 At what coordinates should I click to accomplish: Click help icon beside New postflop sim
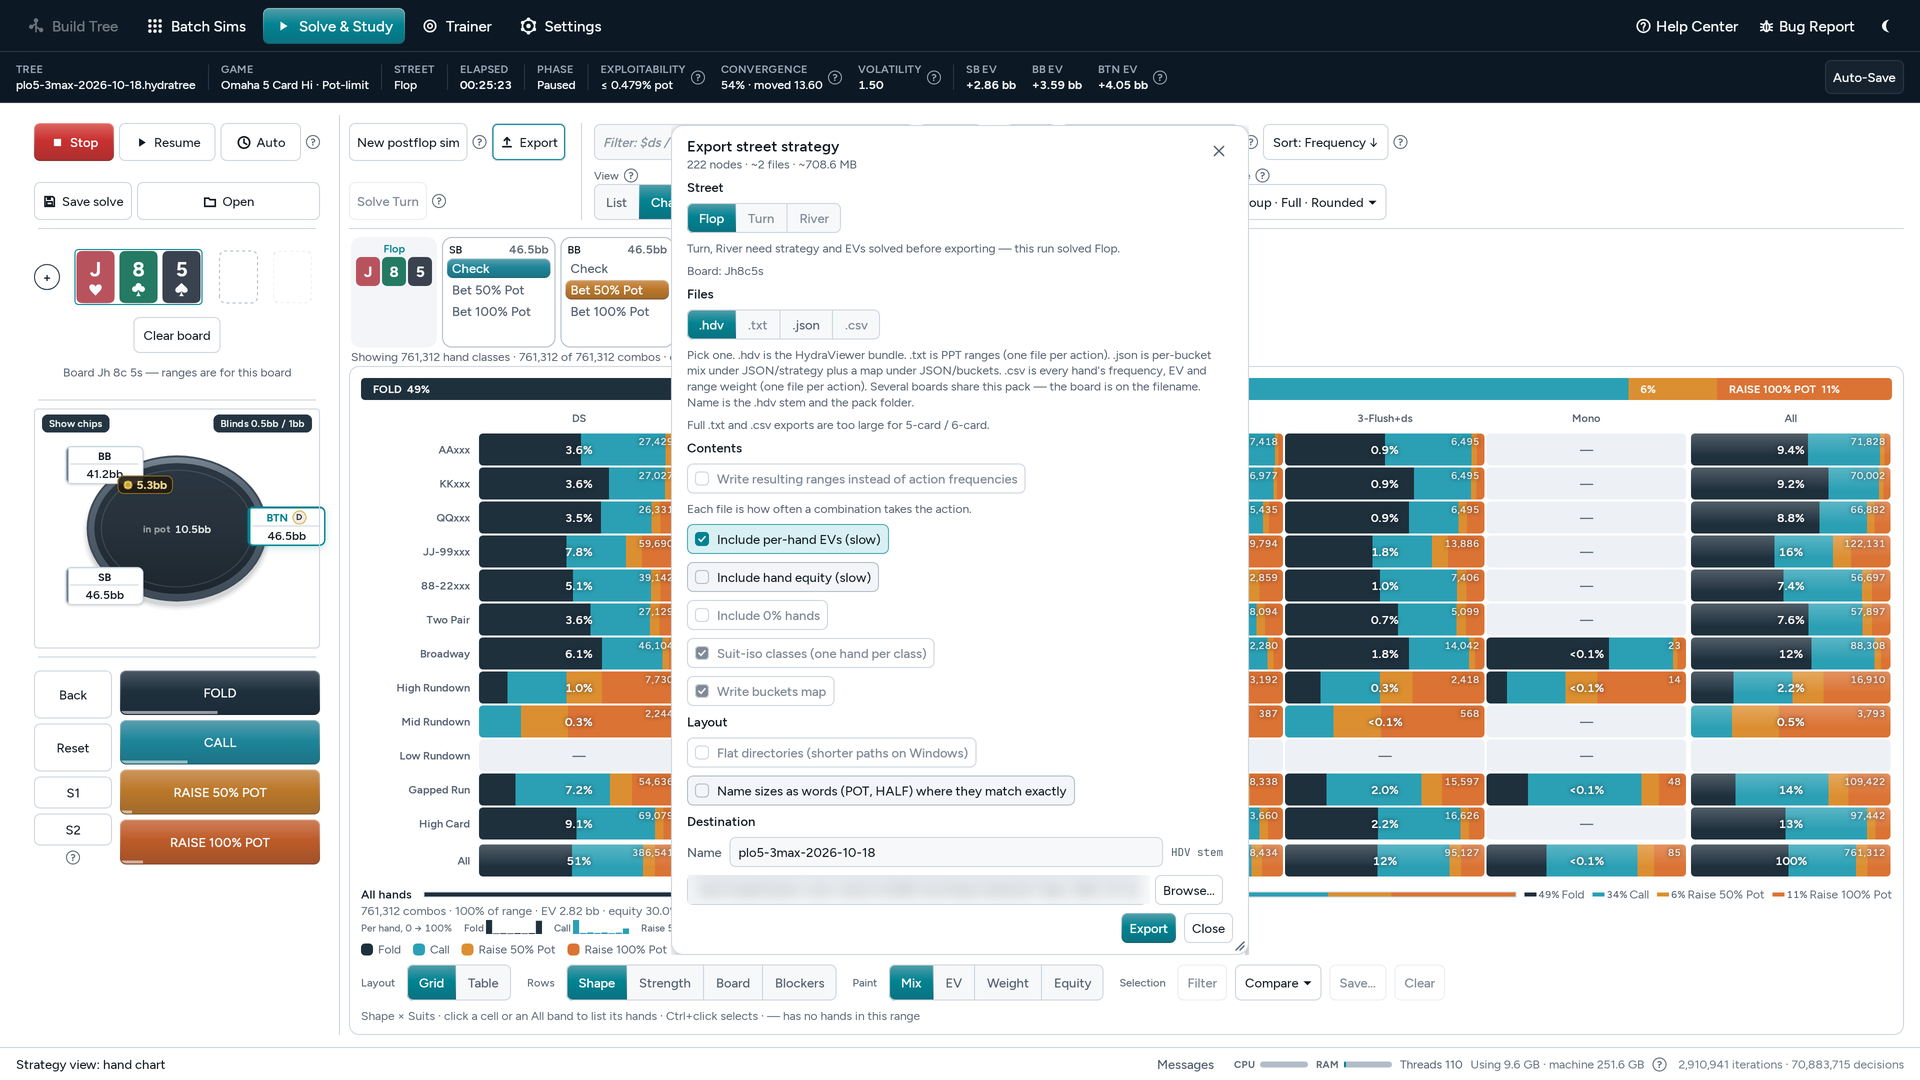479,142
